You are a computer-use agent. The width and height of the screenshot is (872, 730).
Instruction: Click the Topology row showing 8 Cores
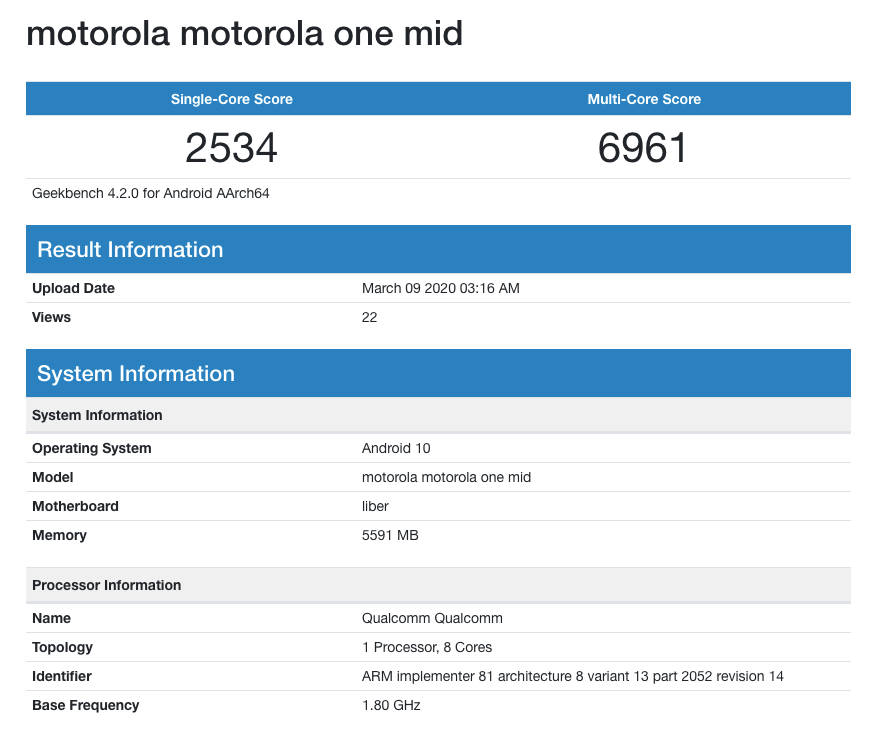pos(427,647)
